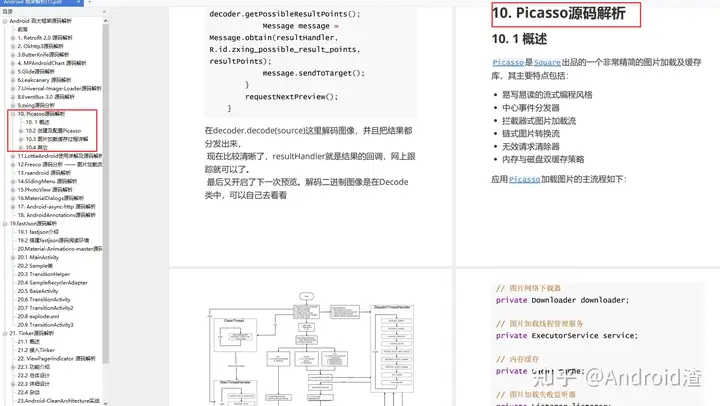Click the bookmarks panel scrollbar thumb

tap(106, 193)
